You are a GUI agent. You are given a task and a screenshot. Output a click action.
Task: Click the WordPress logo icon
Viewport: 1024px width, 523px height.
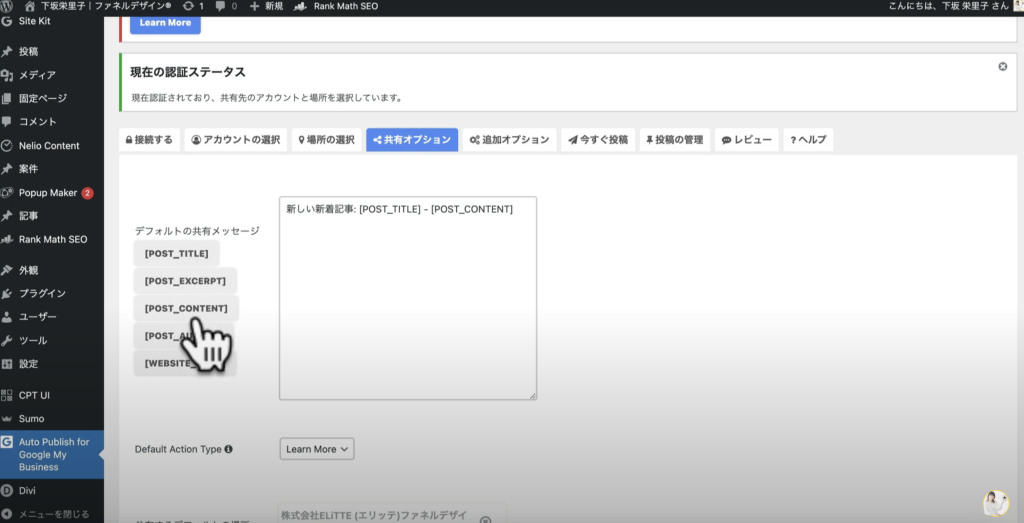click(8, 6)
